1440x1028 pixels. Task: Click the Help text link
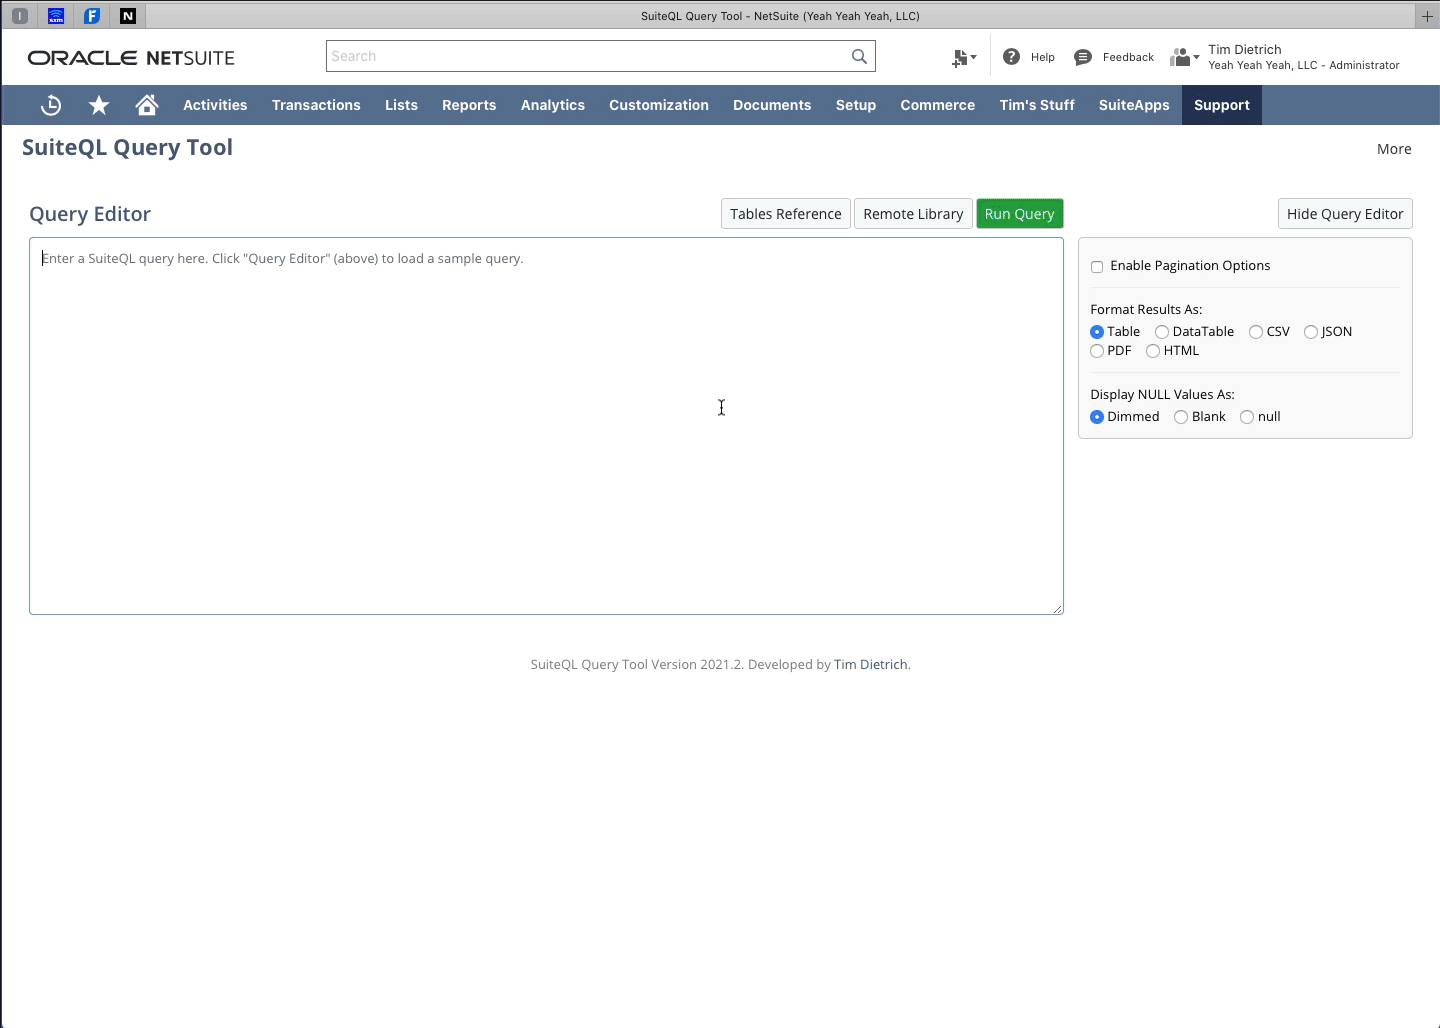click(x=1043, y=58)
